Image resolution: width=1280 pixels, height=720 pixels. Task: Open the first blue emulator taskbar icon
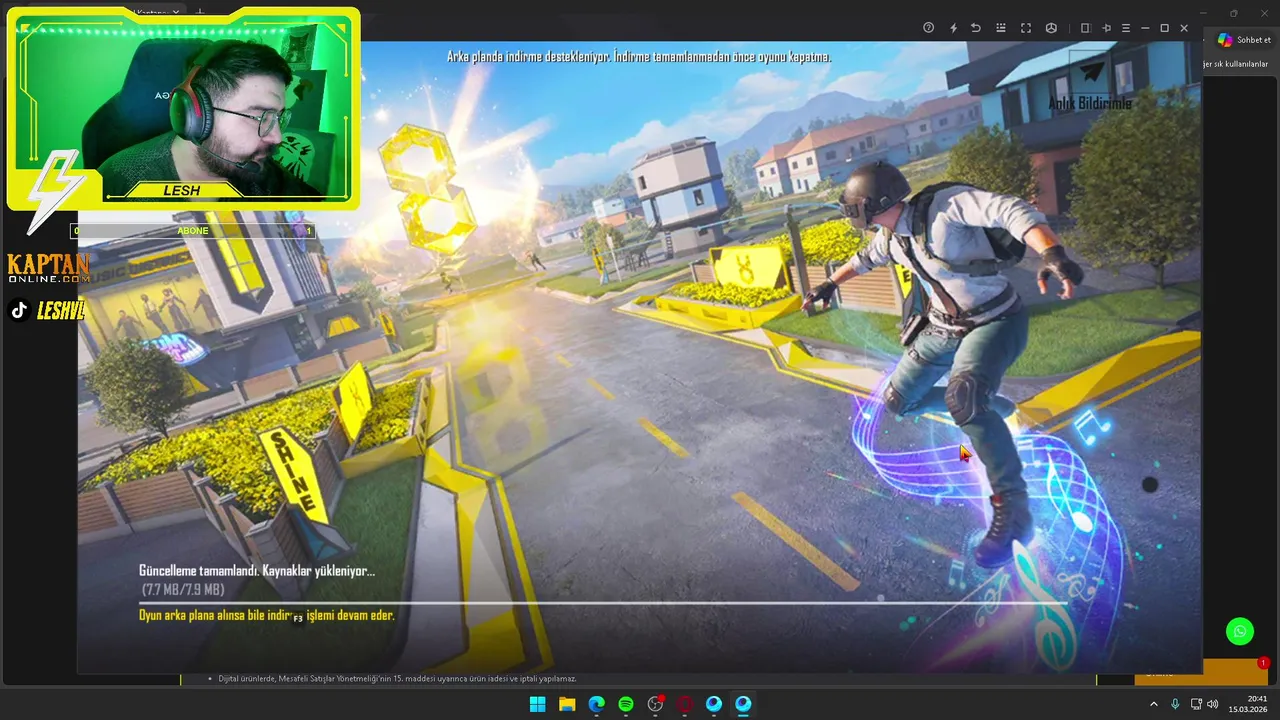tap(714, 704)
